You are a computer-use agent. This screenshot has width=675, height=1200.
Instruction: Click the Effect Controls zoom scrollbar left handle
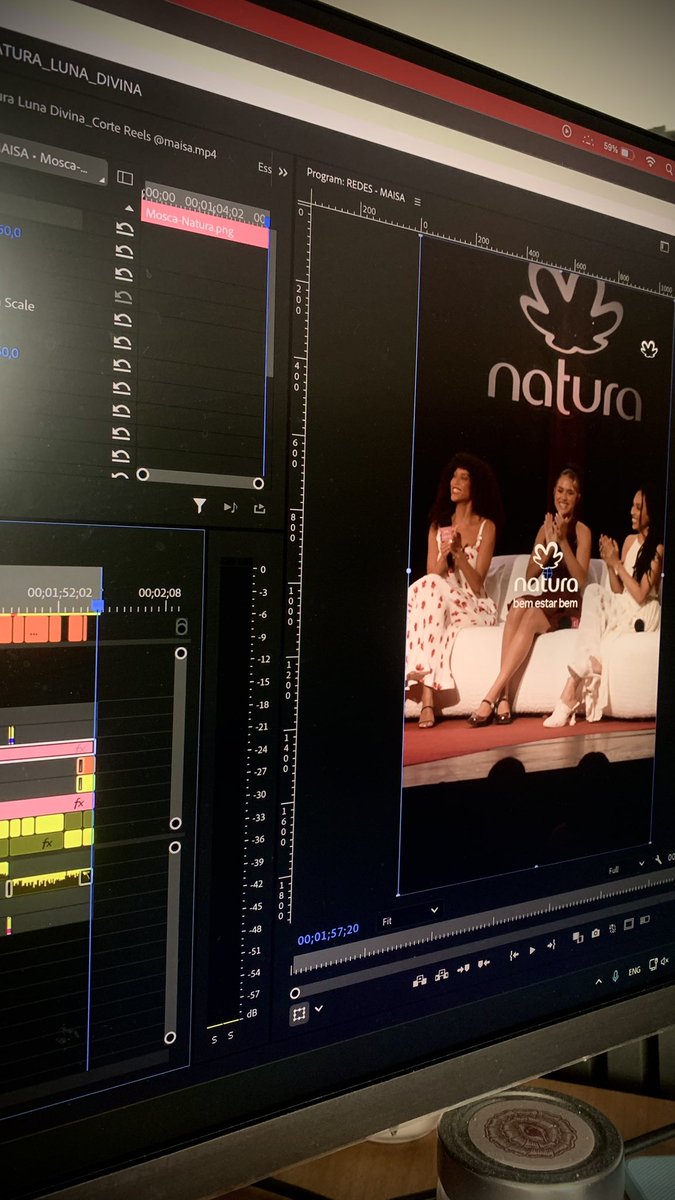143,474
